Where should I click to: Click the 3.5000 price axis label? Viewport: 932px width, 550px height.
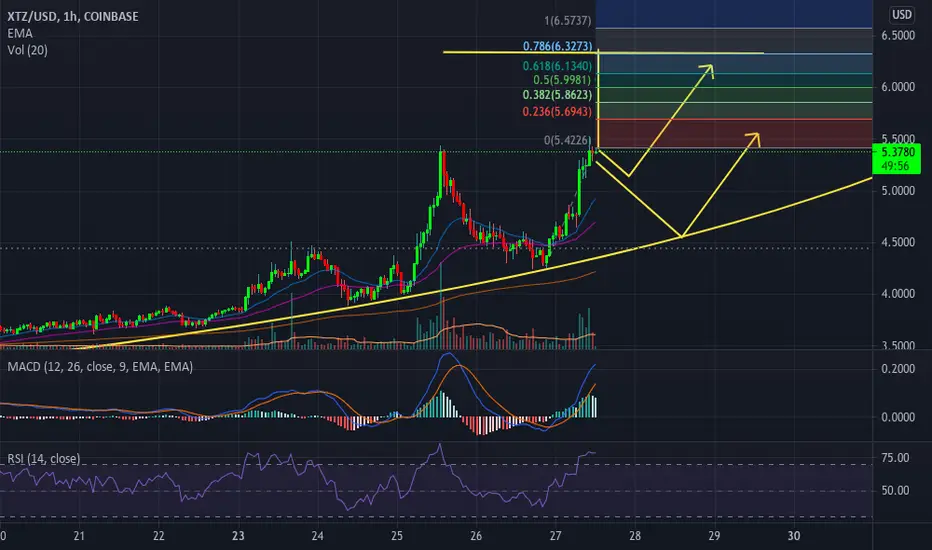(x=898, y=345)
